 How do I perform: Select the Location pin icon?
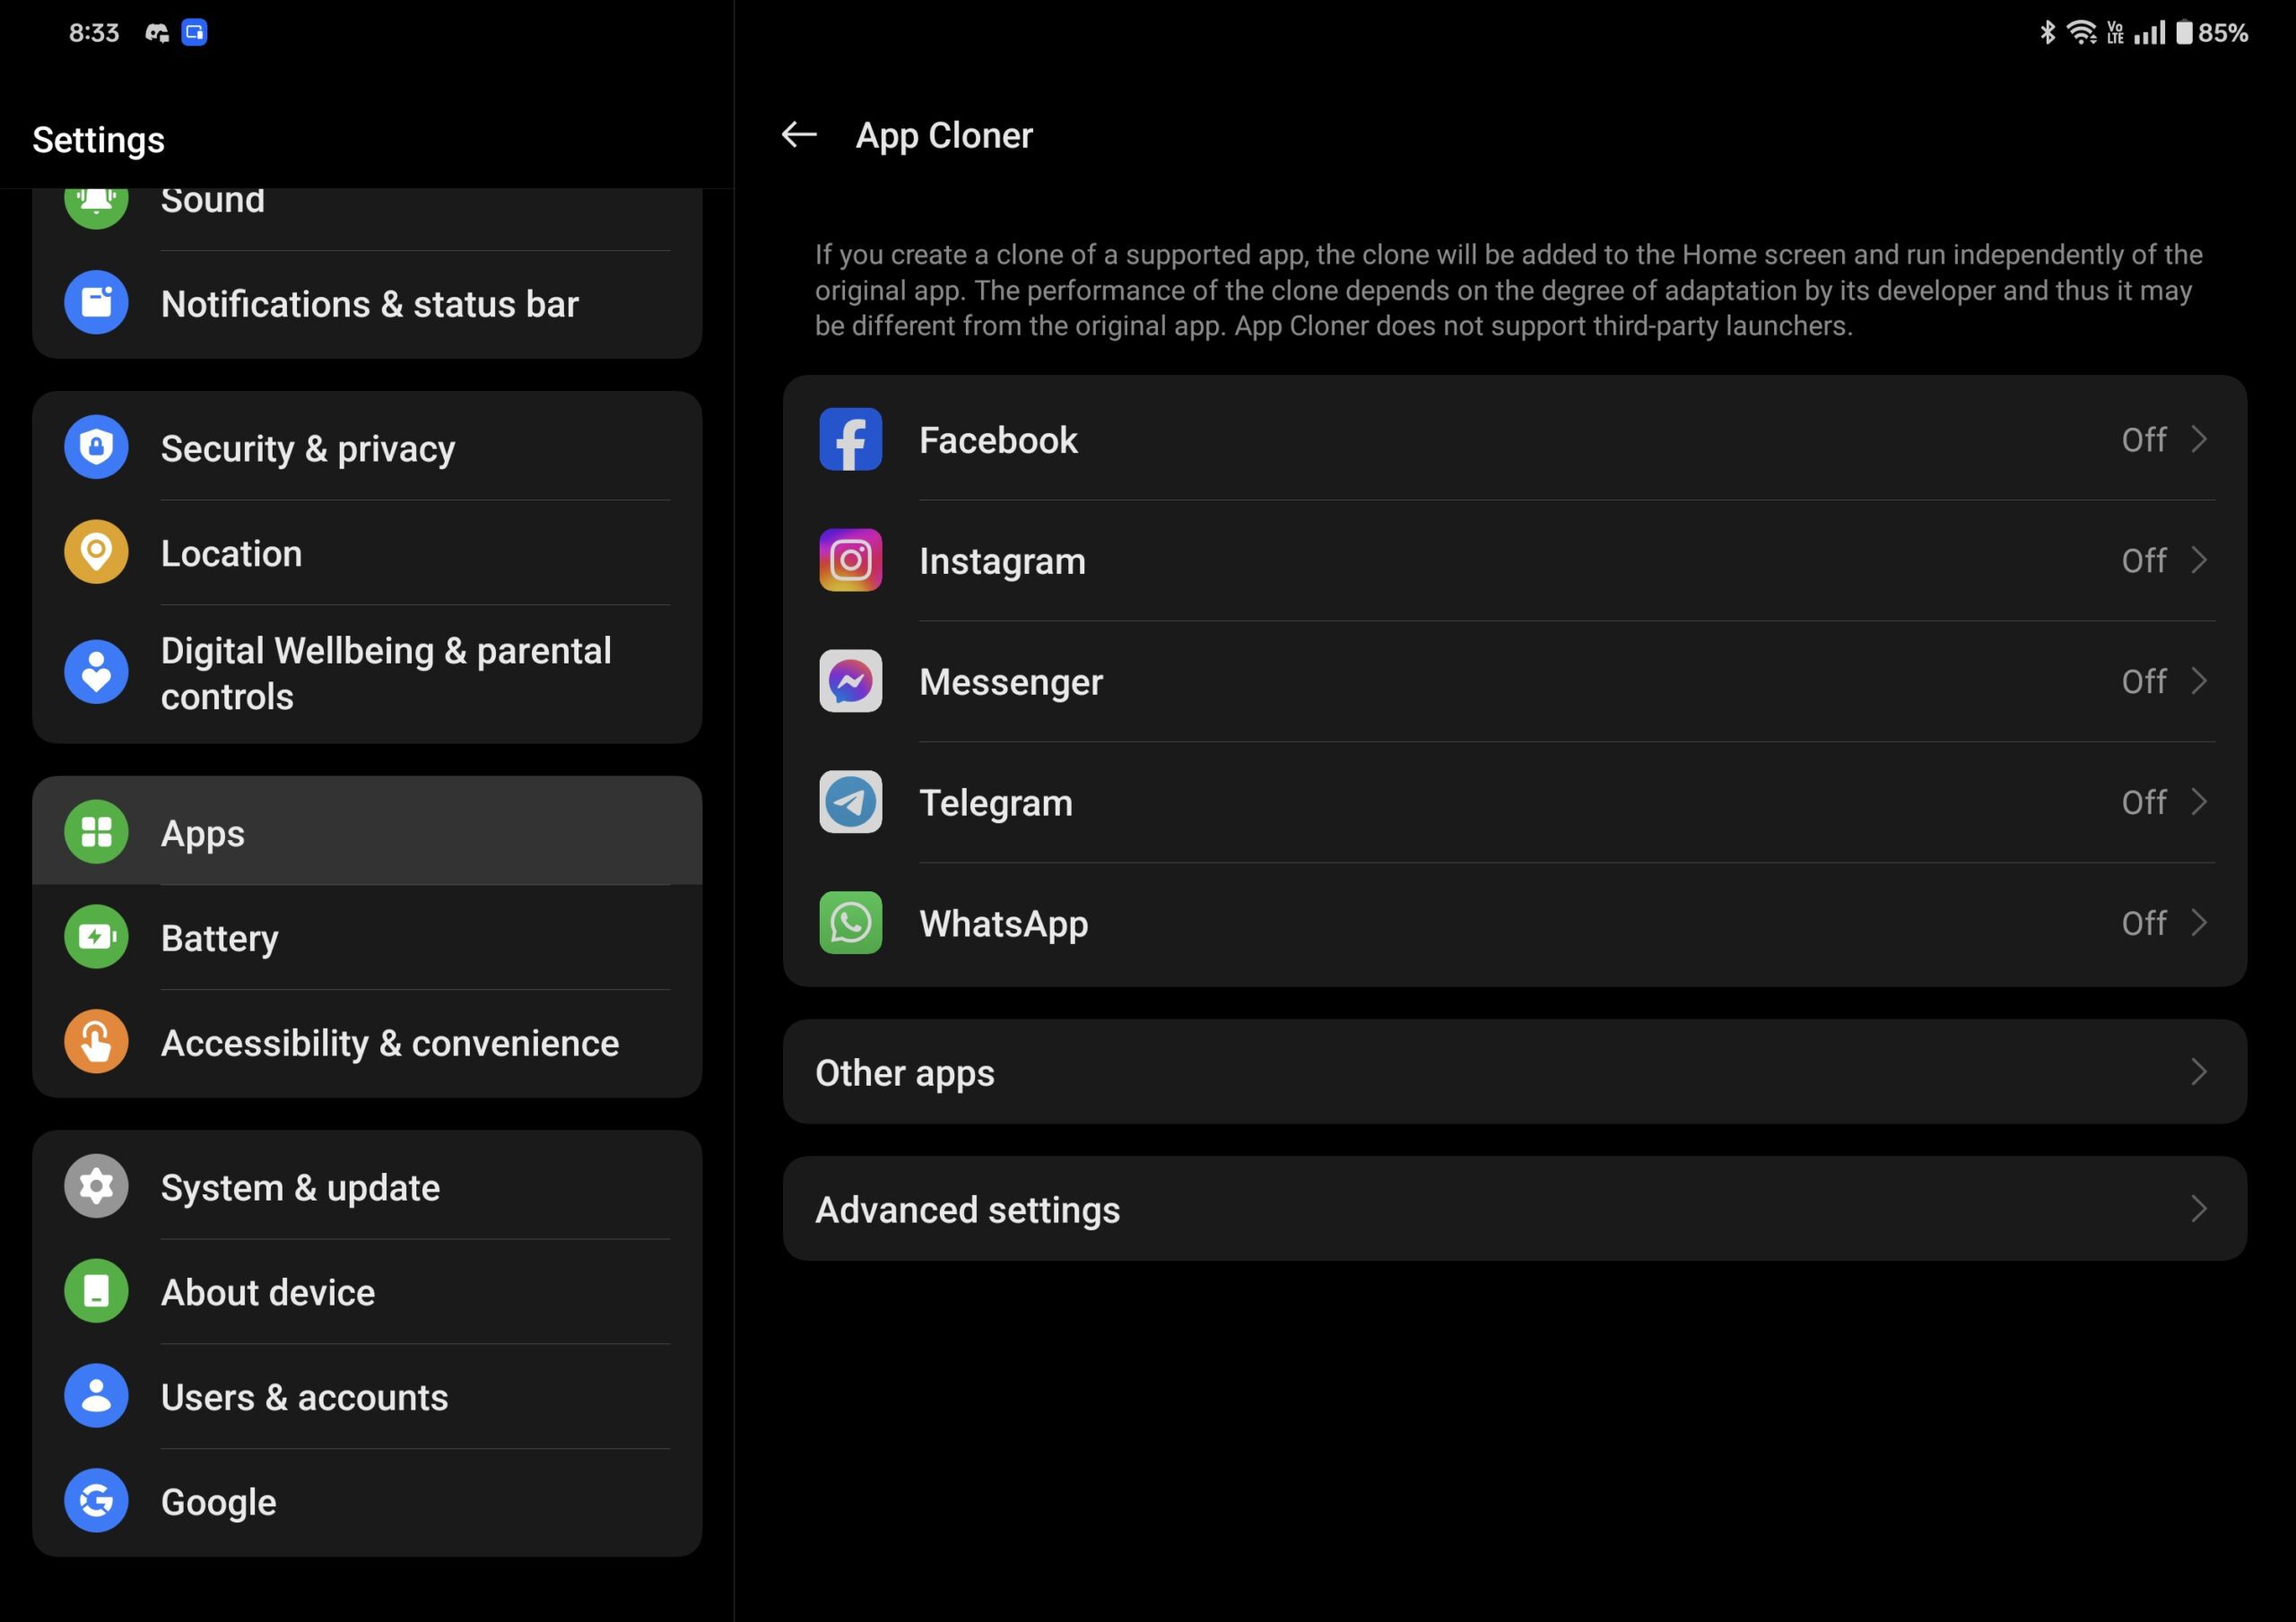[x=96, y=552]
